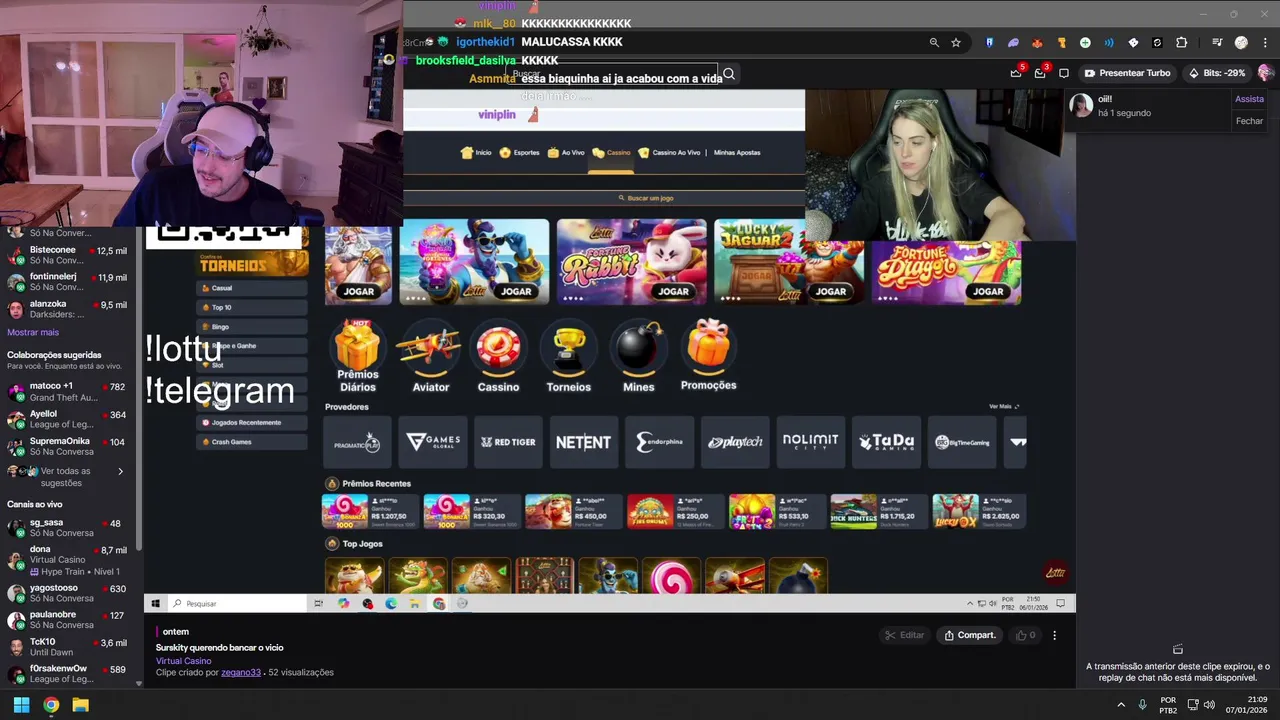1280x720 pixels.
Task: Select the Games Global provider logo
Action: coord(433,442)
